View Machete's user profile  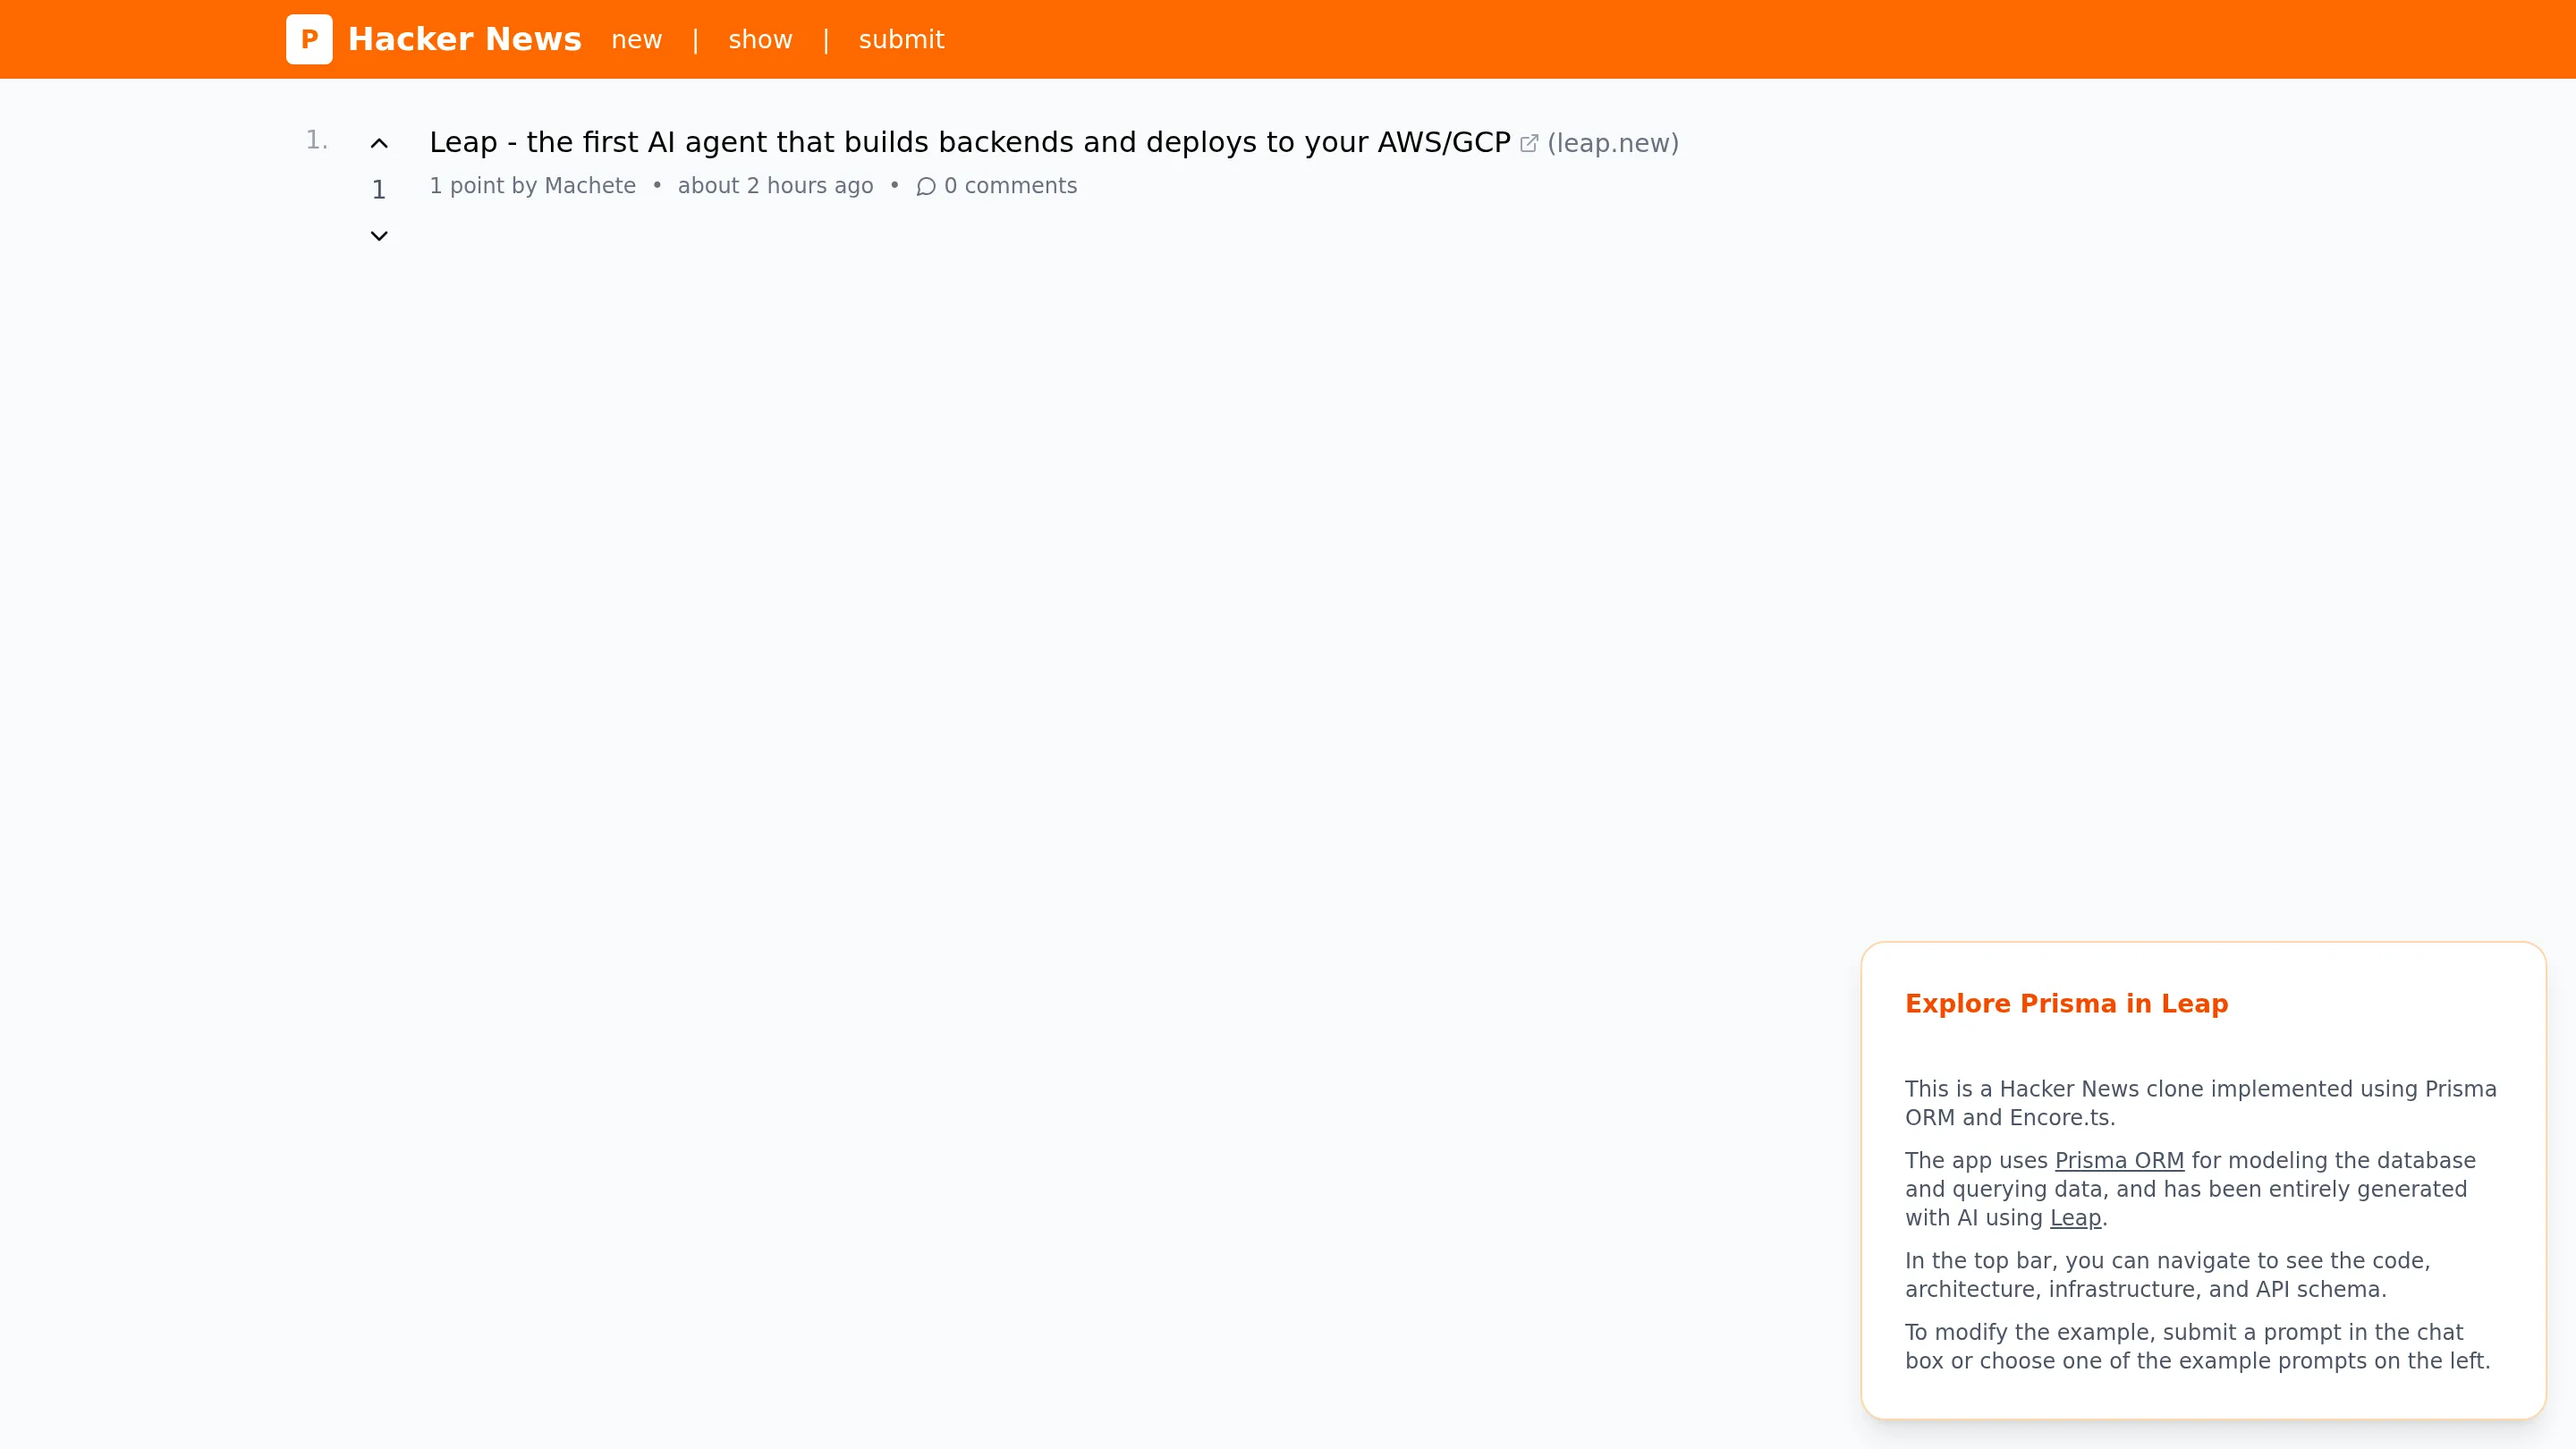[x=590, y=186]
